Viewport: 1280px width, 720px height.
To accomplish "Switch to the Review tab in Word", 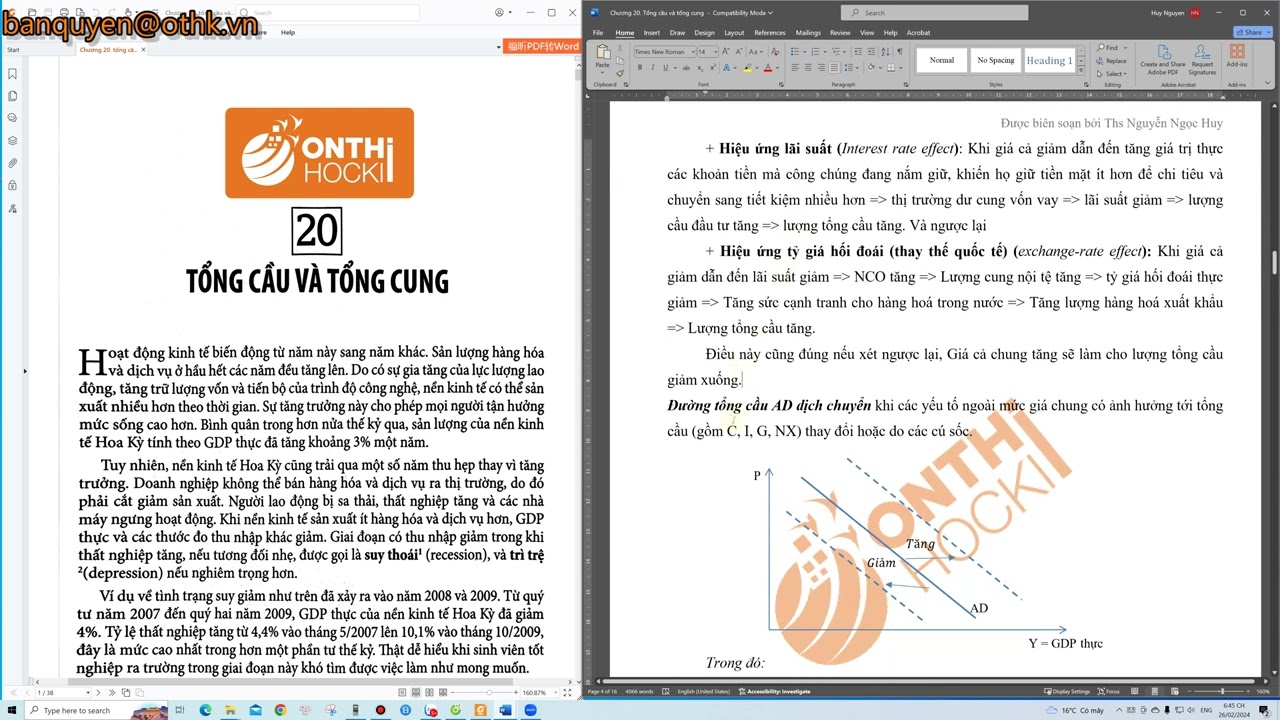I will pos(840,32).
